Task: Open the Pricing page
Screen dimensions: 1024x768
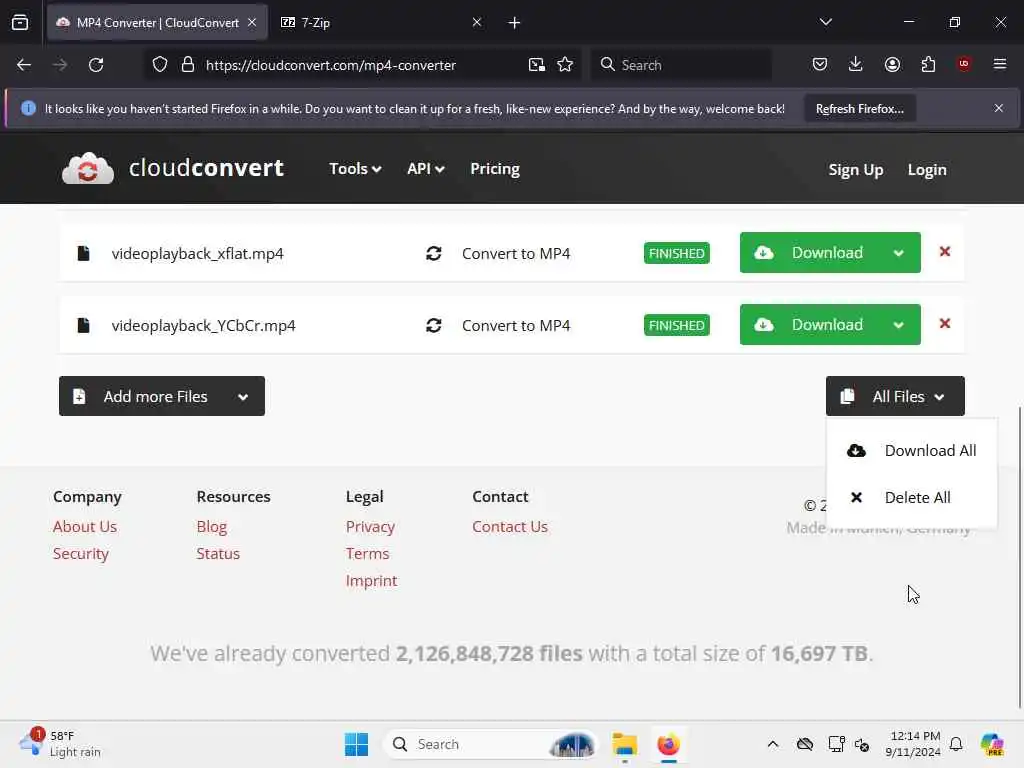Action: [x=495, y=168]
